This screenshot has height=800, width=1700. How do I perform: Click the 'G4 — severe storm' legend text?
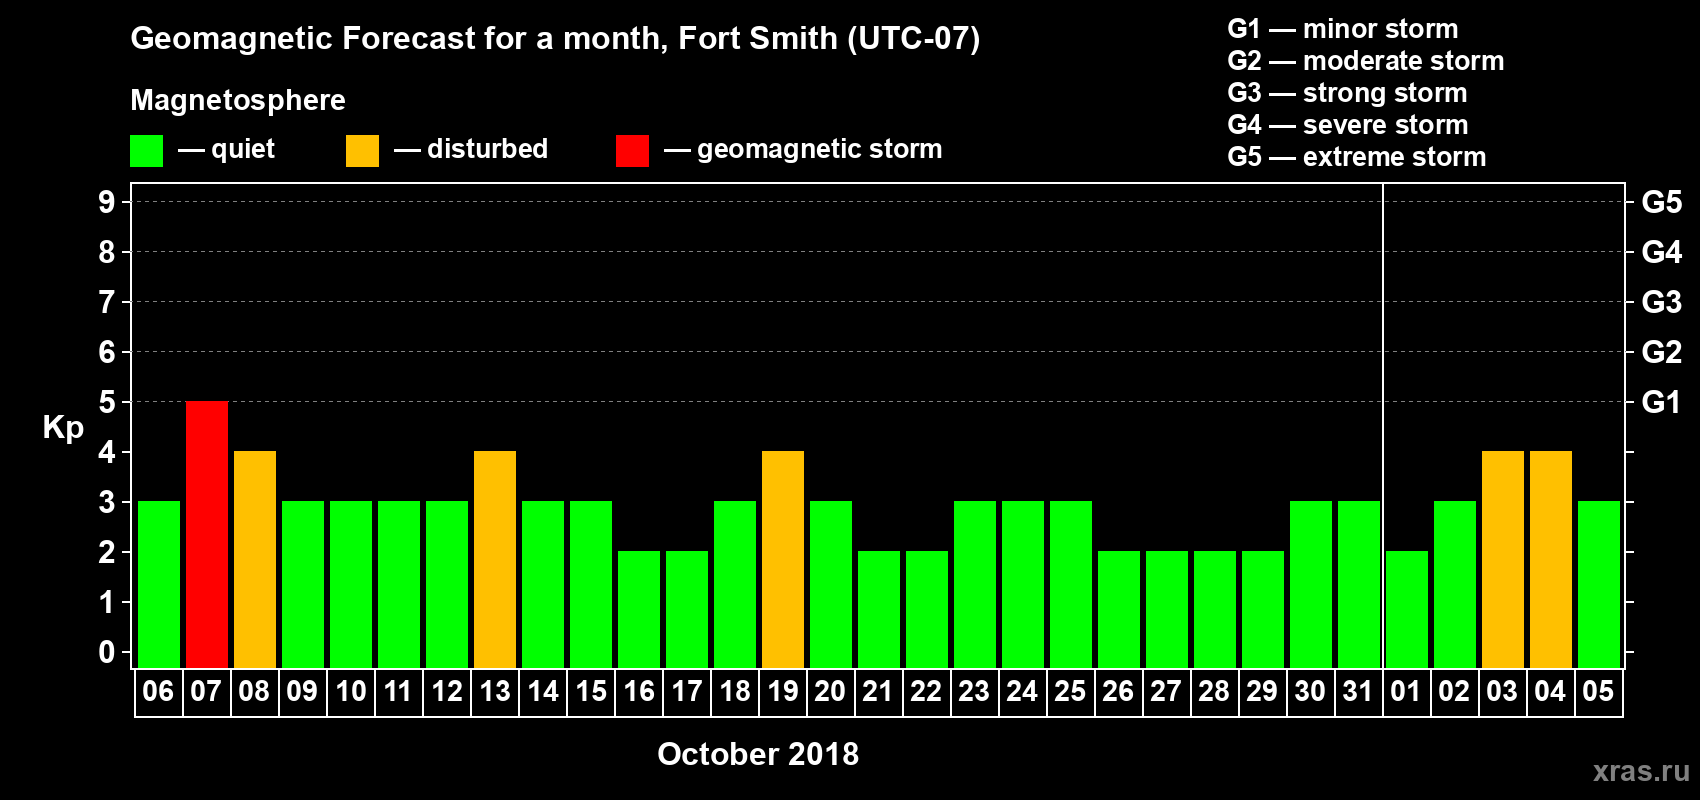[1348, 125]
